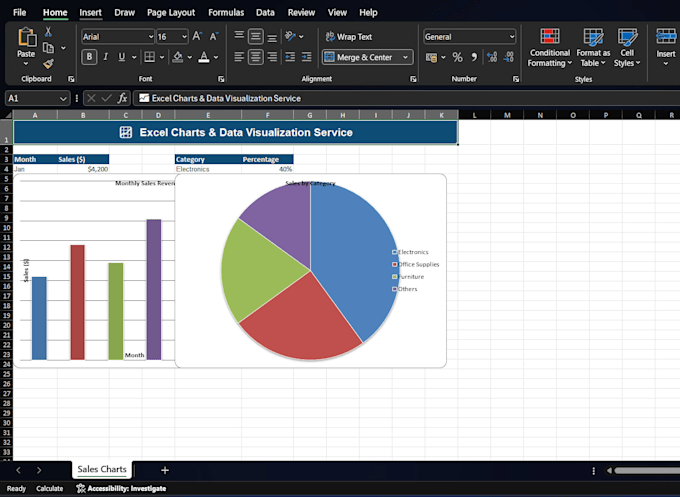Open Font settings dialog launcher
Screen dimensions: 680x497
tap(221, 79)
